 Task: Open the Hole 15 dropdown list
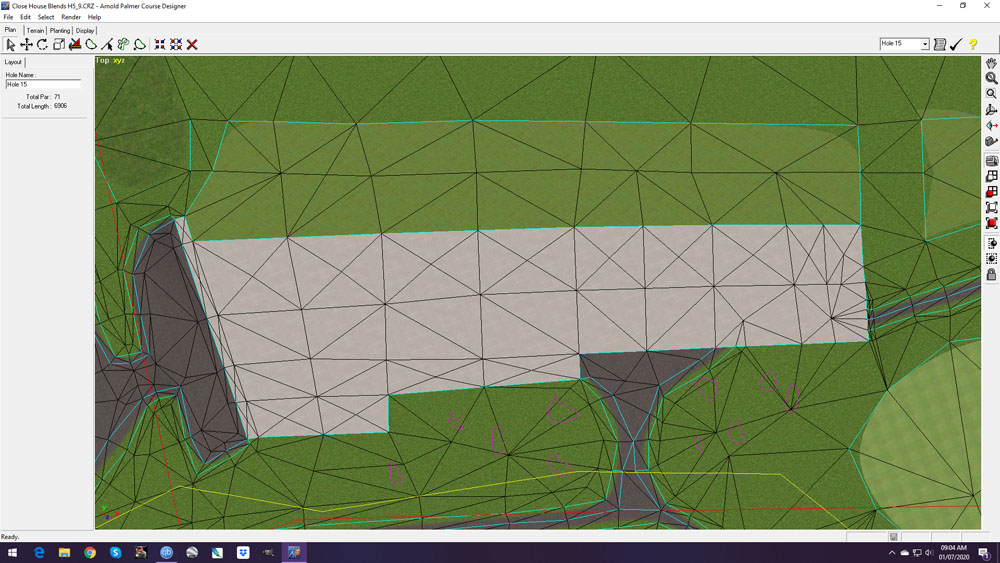[925, 44]
